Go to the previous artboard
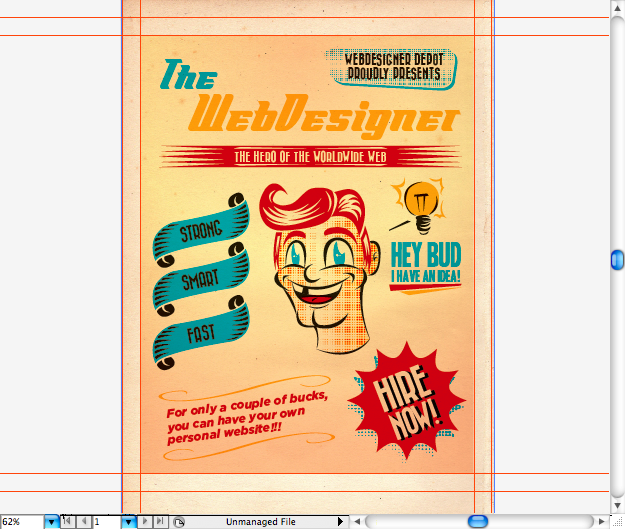Image resolution: width=625 pixels, height=529 pixels. pyautogui.click(x=84, y=521)
